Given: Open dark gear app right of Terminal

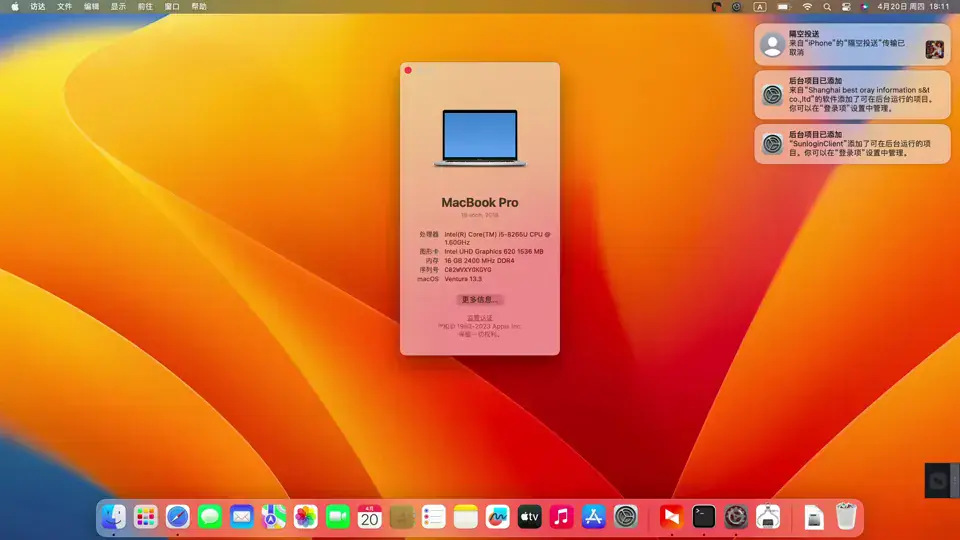Looking at the screenshot, I should [x=736, y=517].
